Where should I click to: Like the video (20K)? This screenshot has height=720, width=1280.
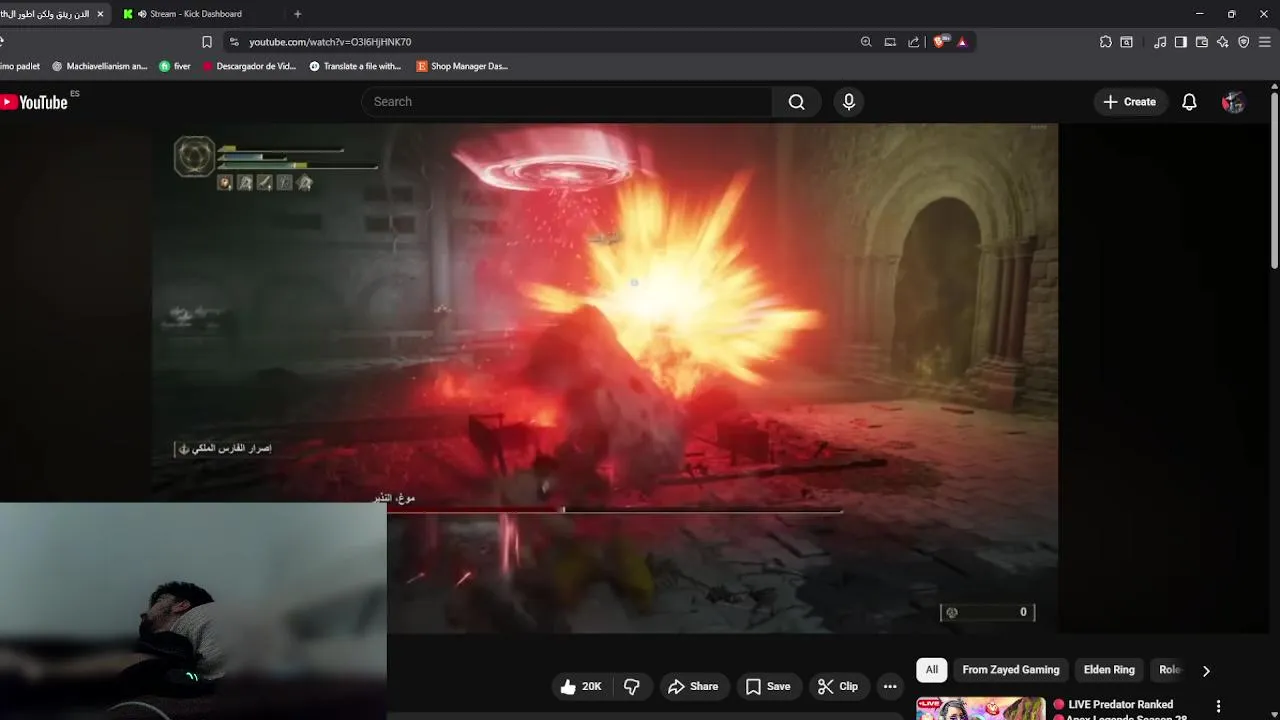pyautogui.click(x=580, y=686)
